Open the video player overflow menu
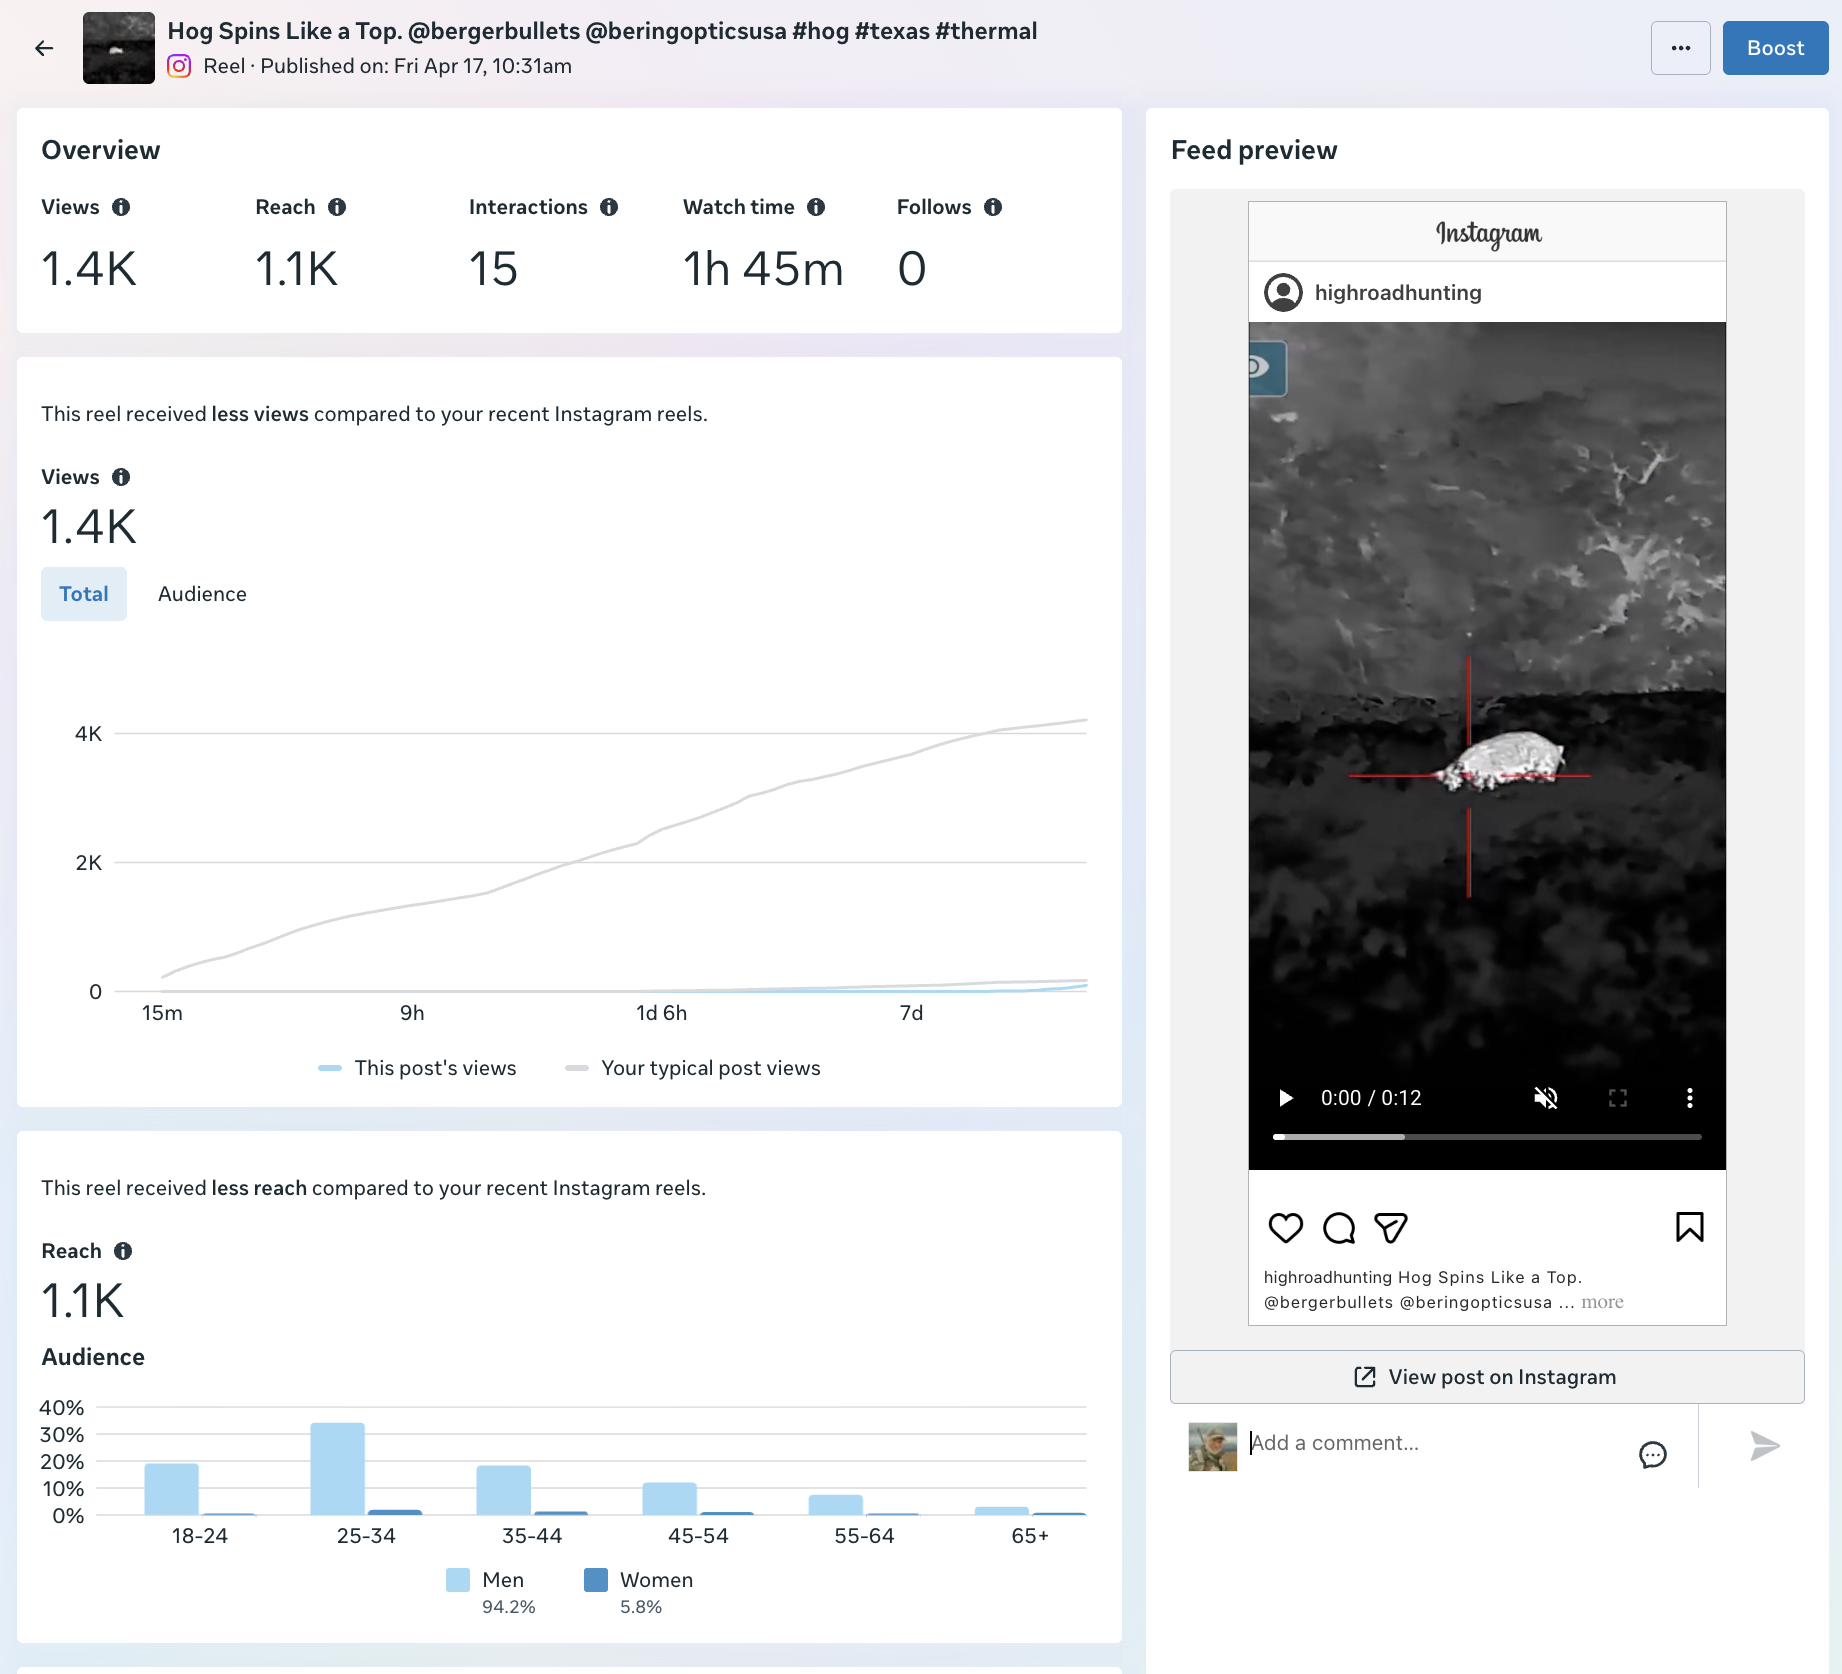 1690,1098
